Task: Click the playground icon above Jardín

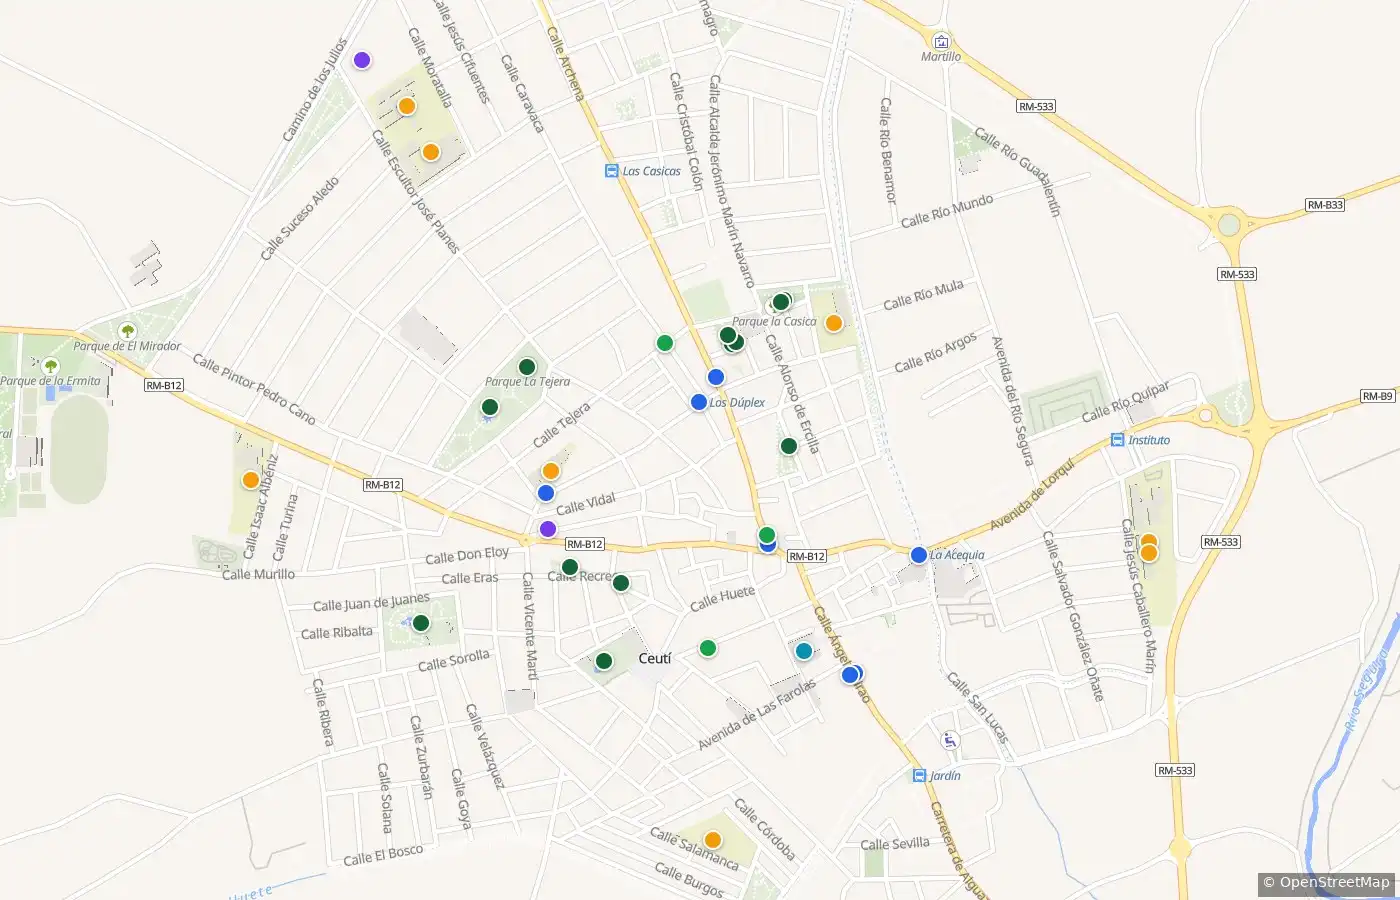Action: (950, 741)
